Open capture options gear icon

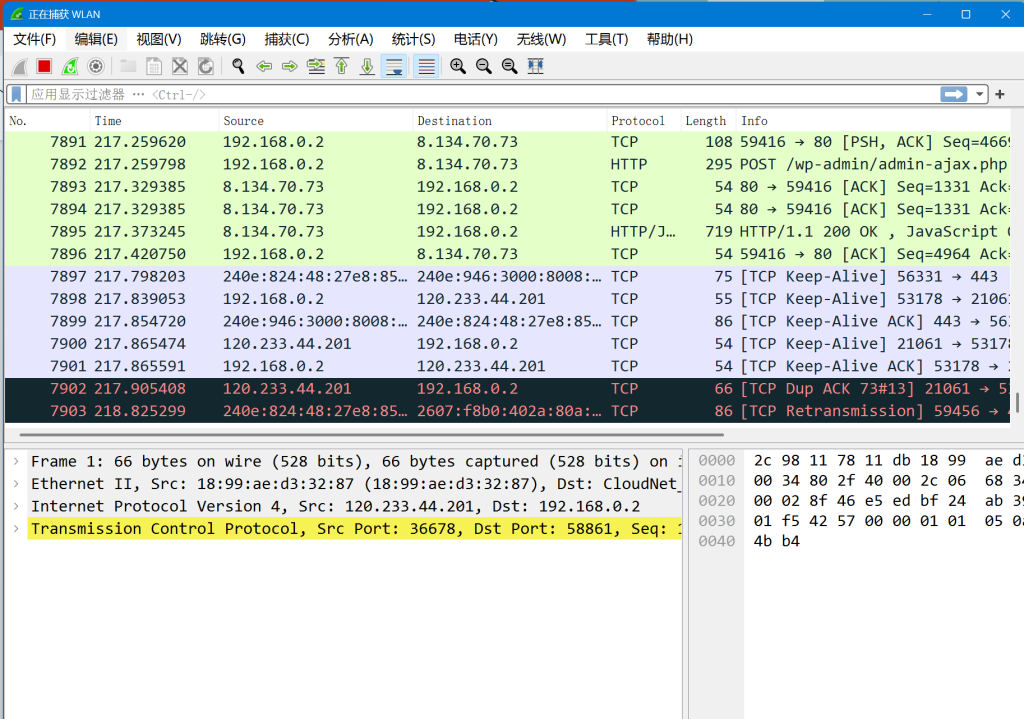point(96,66)
